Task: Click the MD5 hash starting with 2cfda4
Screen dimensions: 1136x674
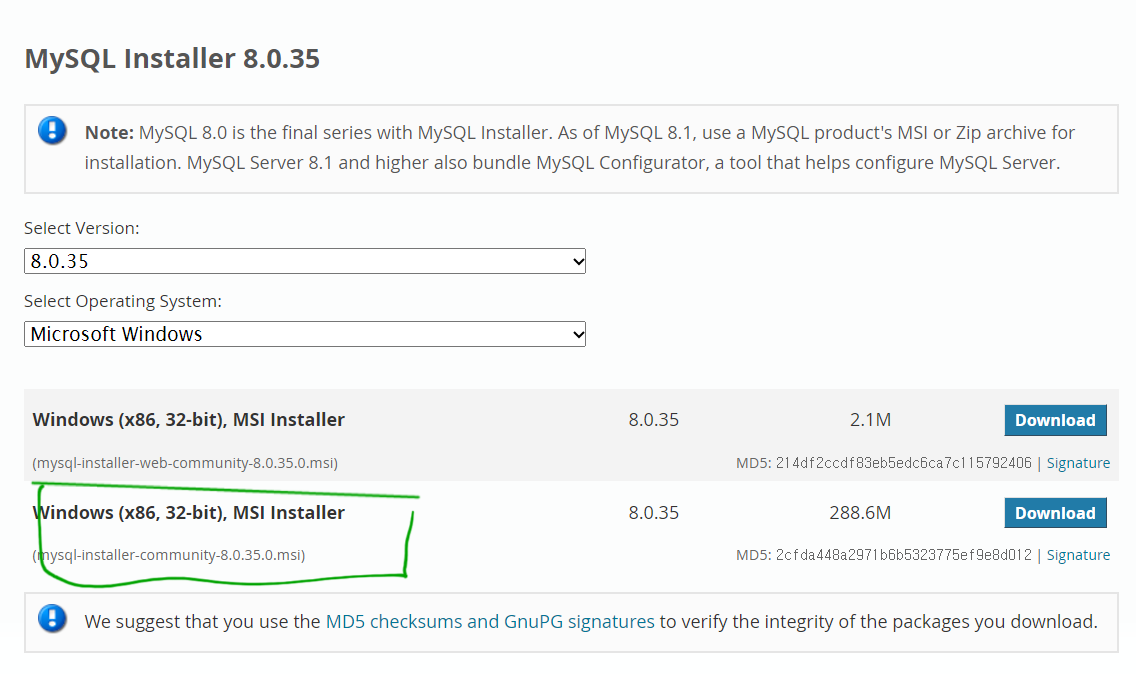Action: tap(903, 555)
